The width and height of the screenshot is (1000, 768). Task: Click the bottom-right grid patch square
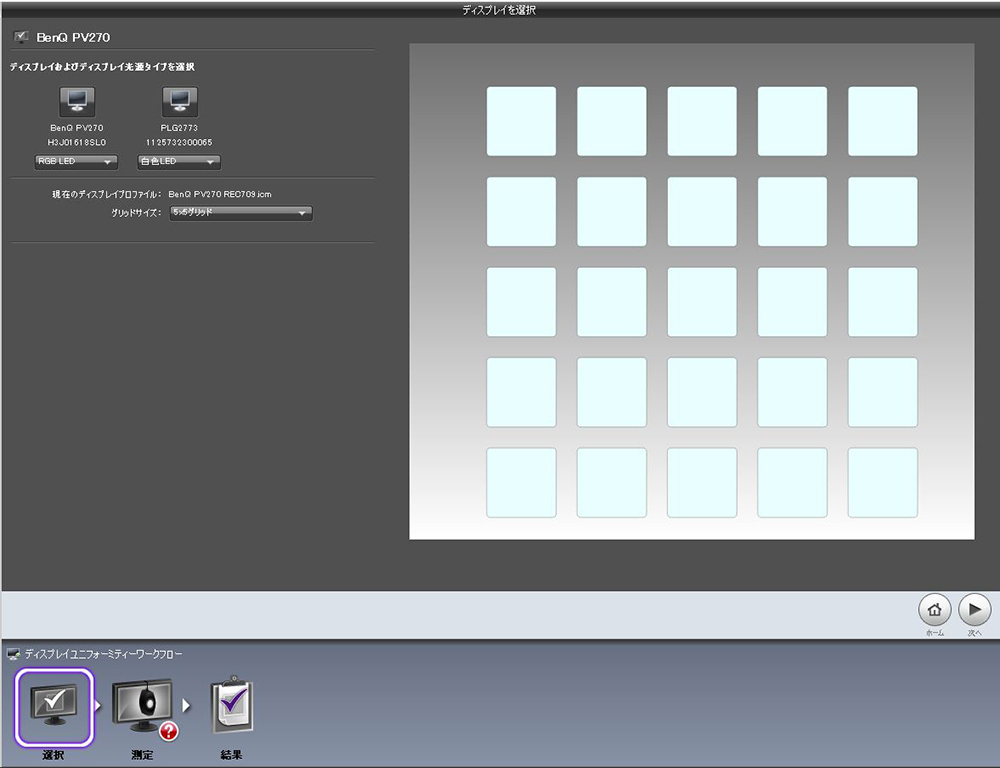tap(882, 482)
